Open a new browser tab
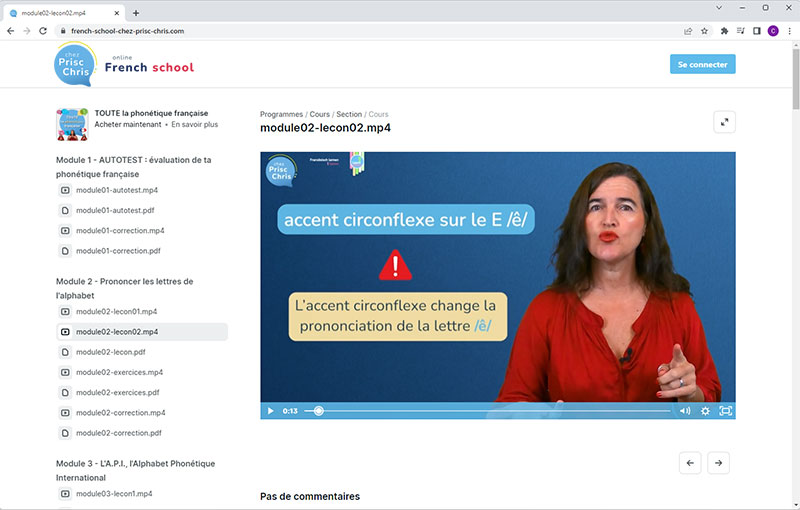This screenshot has height=510, width=800. [x=136, y=12]
